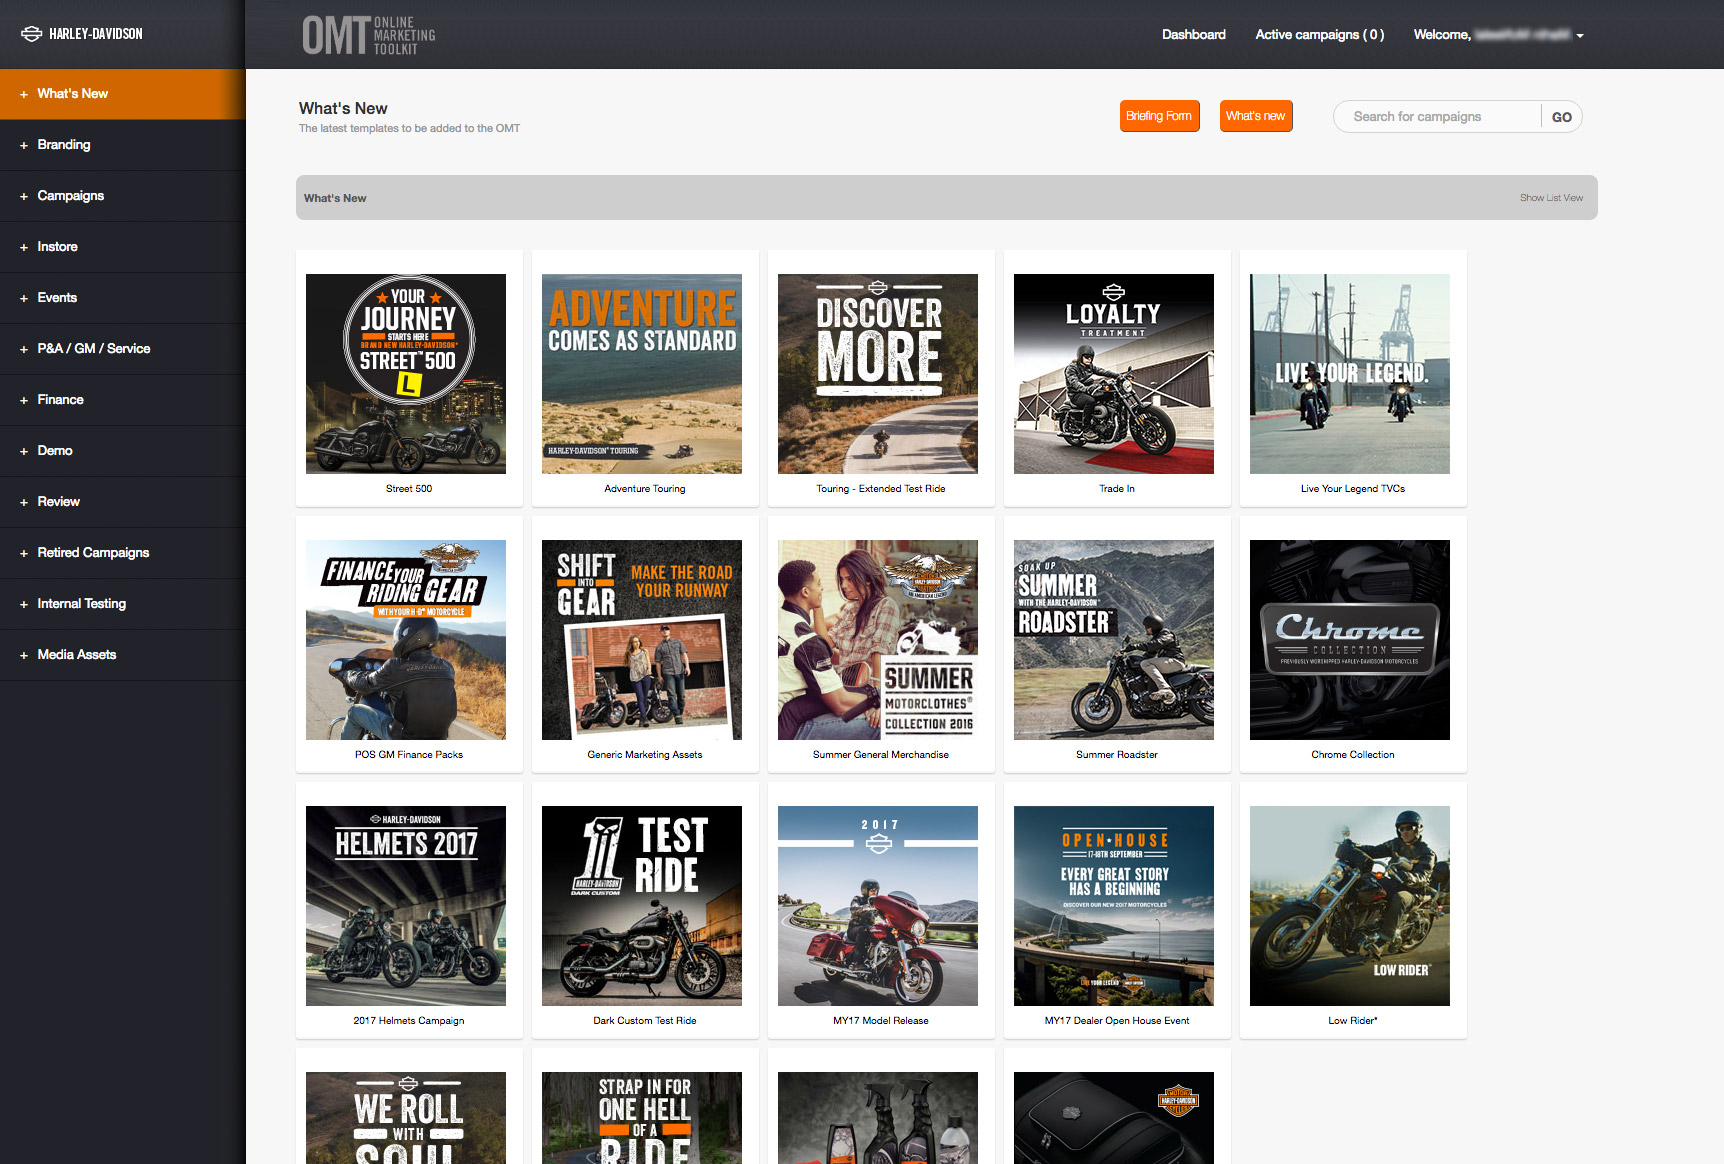Select What's New in sidebar
This screenshot has width=1724, height=1164.
coord(122,94)
